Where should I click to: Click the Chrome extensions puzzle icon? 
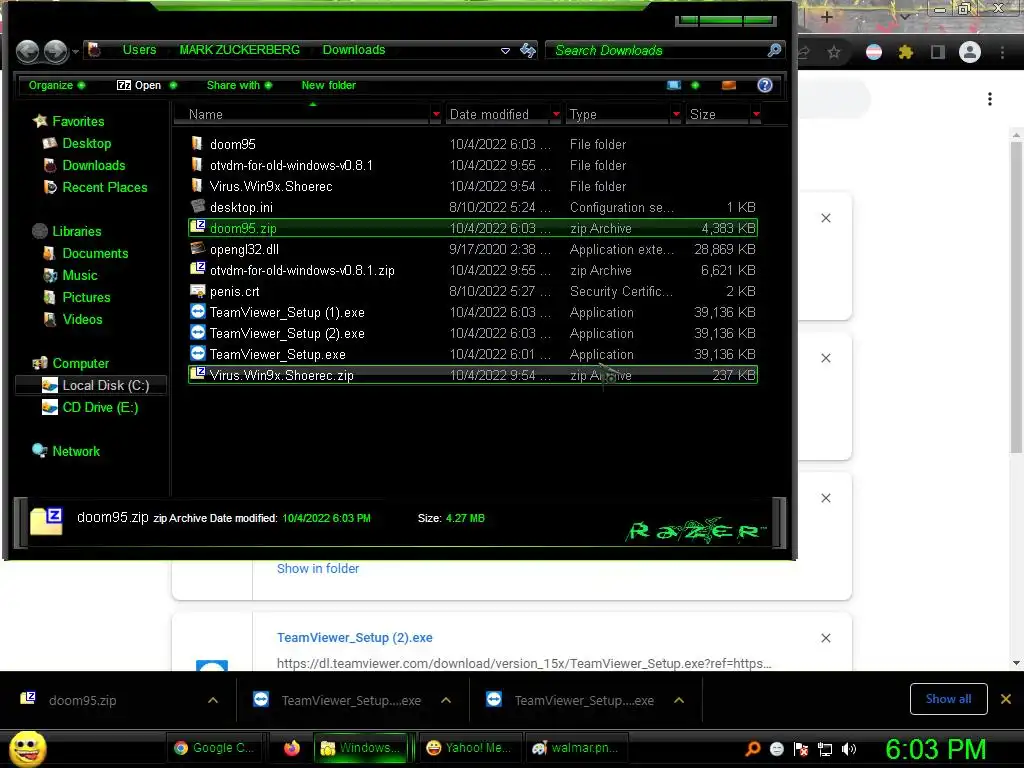click(905, 52)
